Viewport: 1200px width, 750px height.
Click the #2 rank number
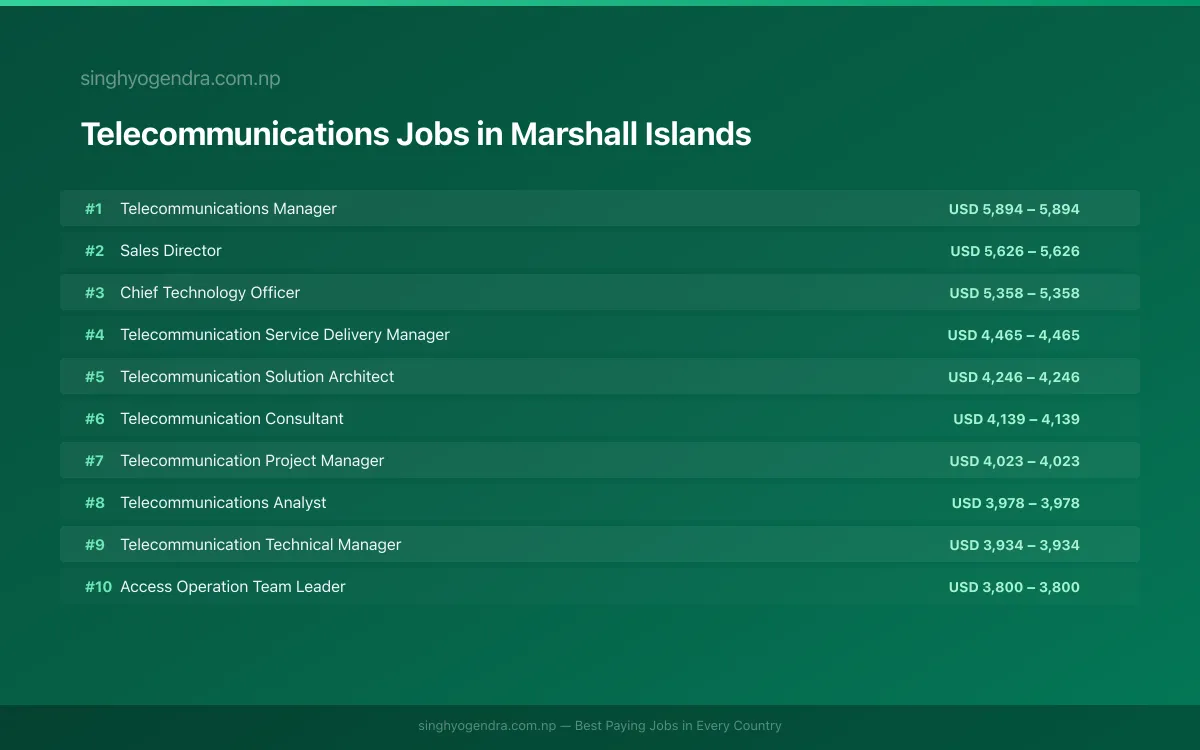(x=94, y=251)
